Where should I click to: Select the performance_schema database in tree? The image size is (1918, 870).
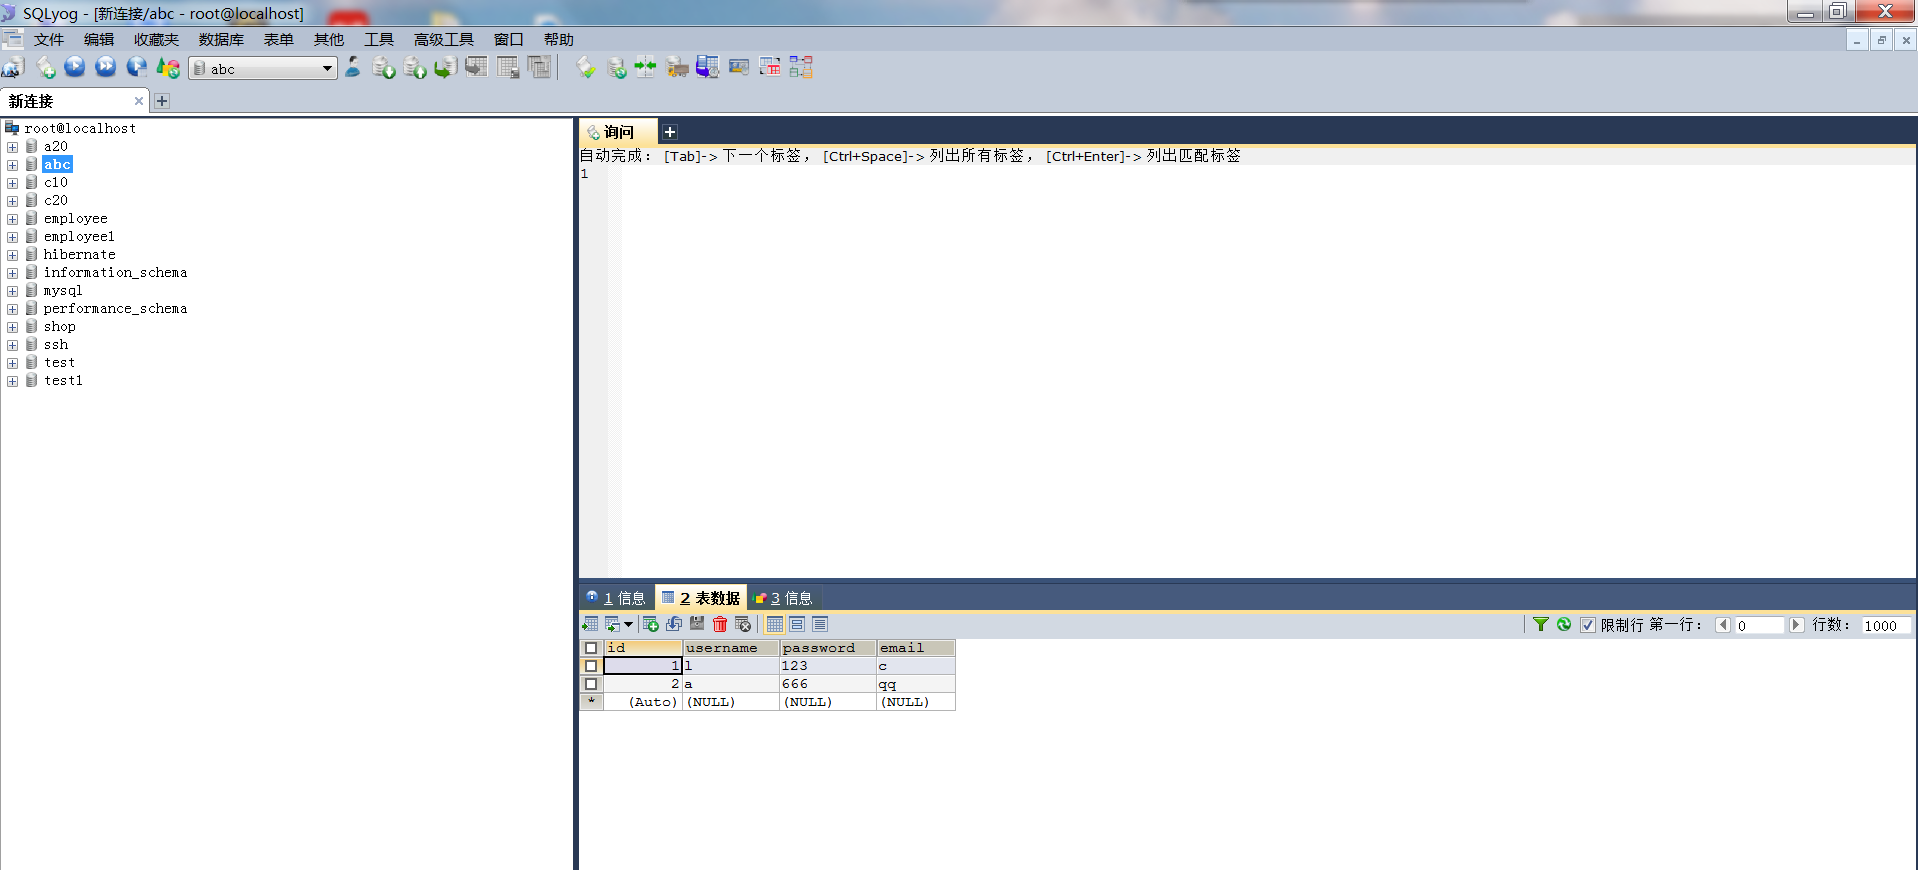[x=115, y=309]
